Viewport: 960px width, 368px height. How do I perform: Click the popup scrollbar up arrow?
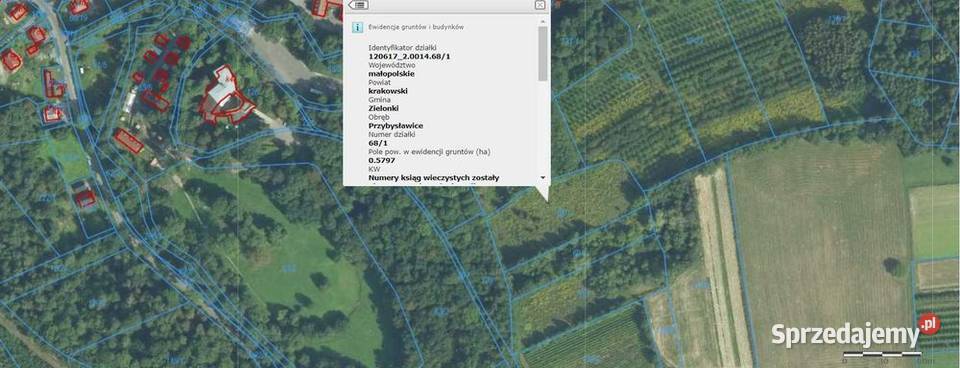[x=542, y=21]
